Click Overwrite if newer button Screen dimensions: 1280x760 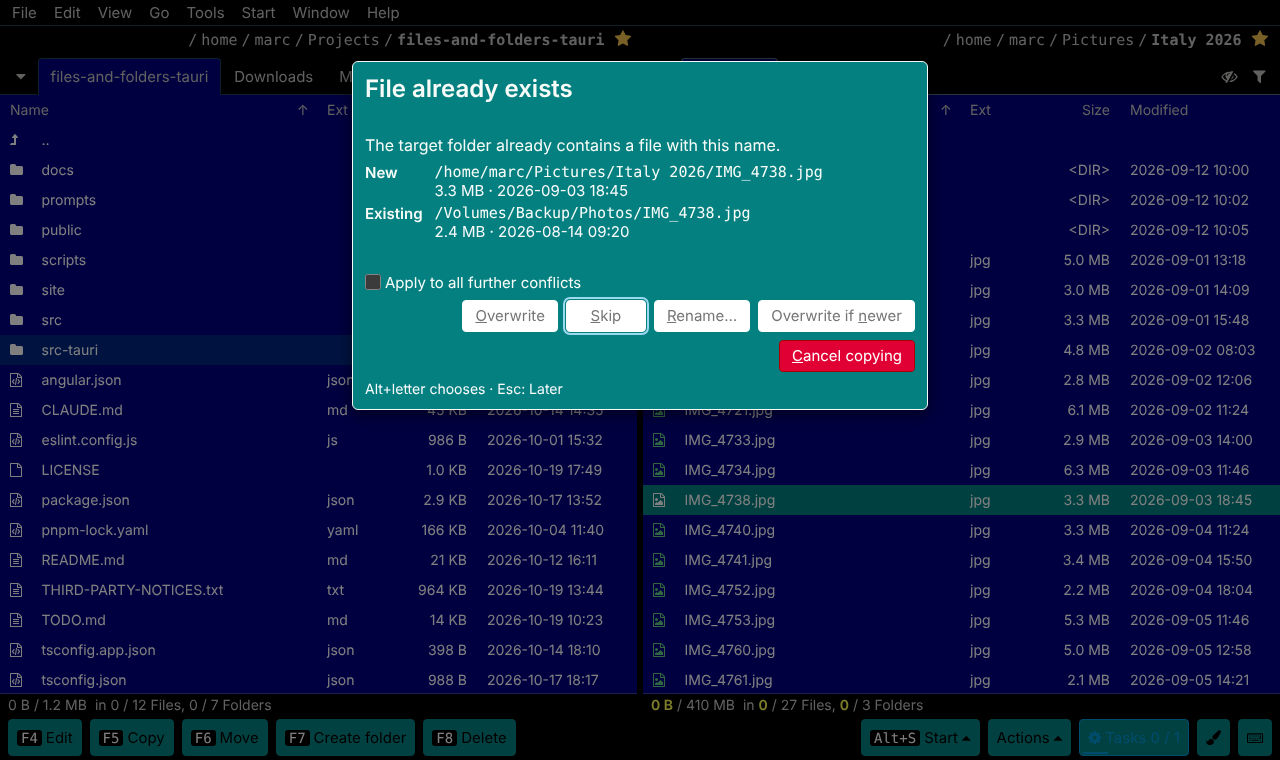point(836,316)
